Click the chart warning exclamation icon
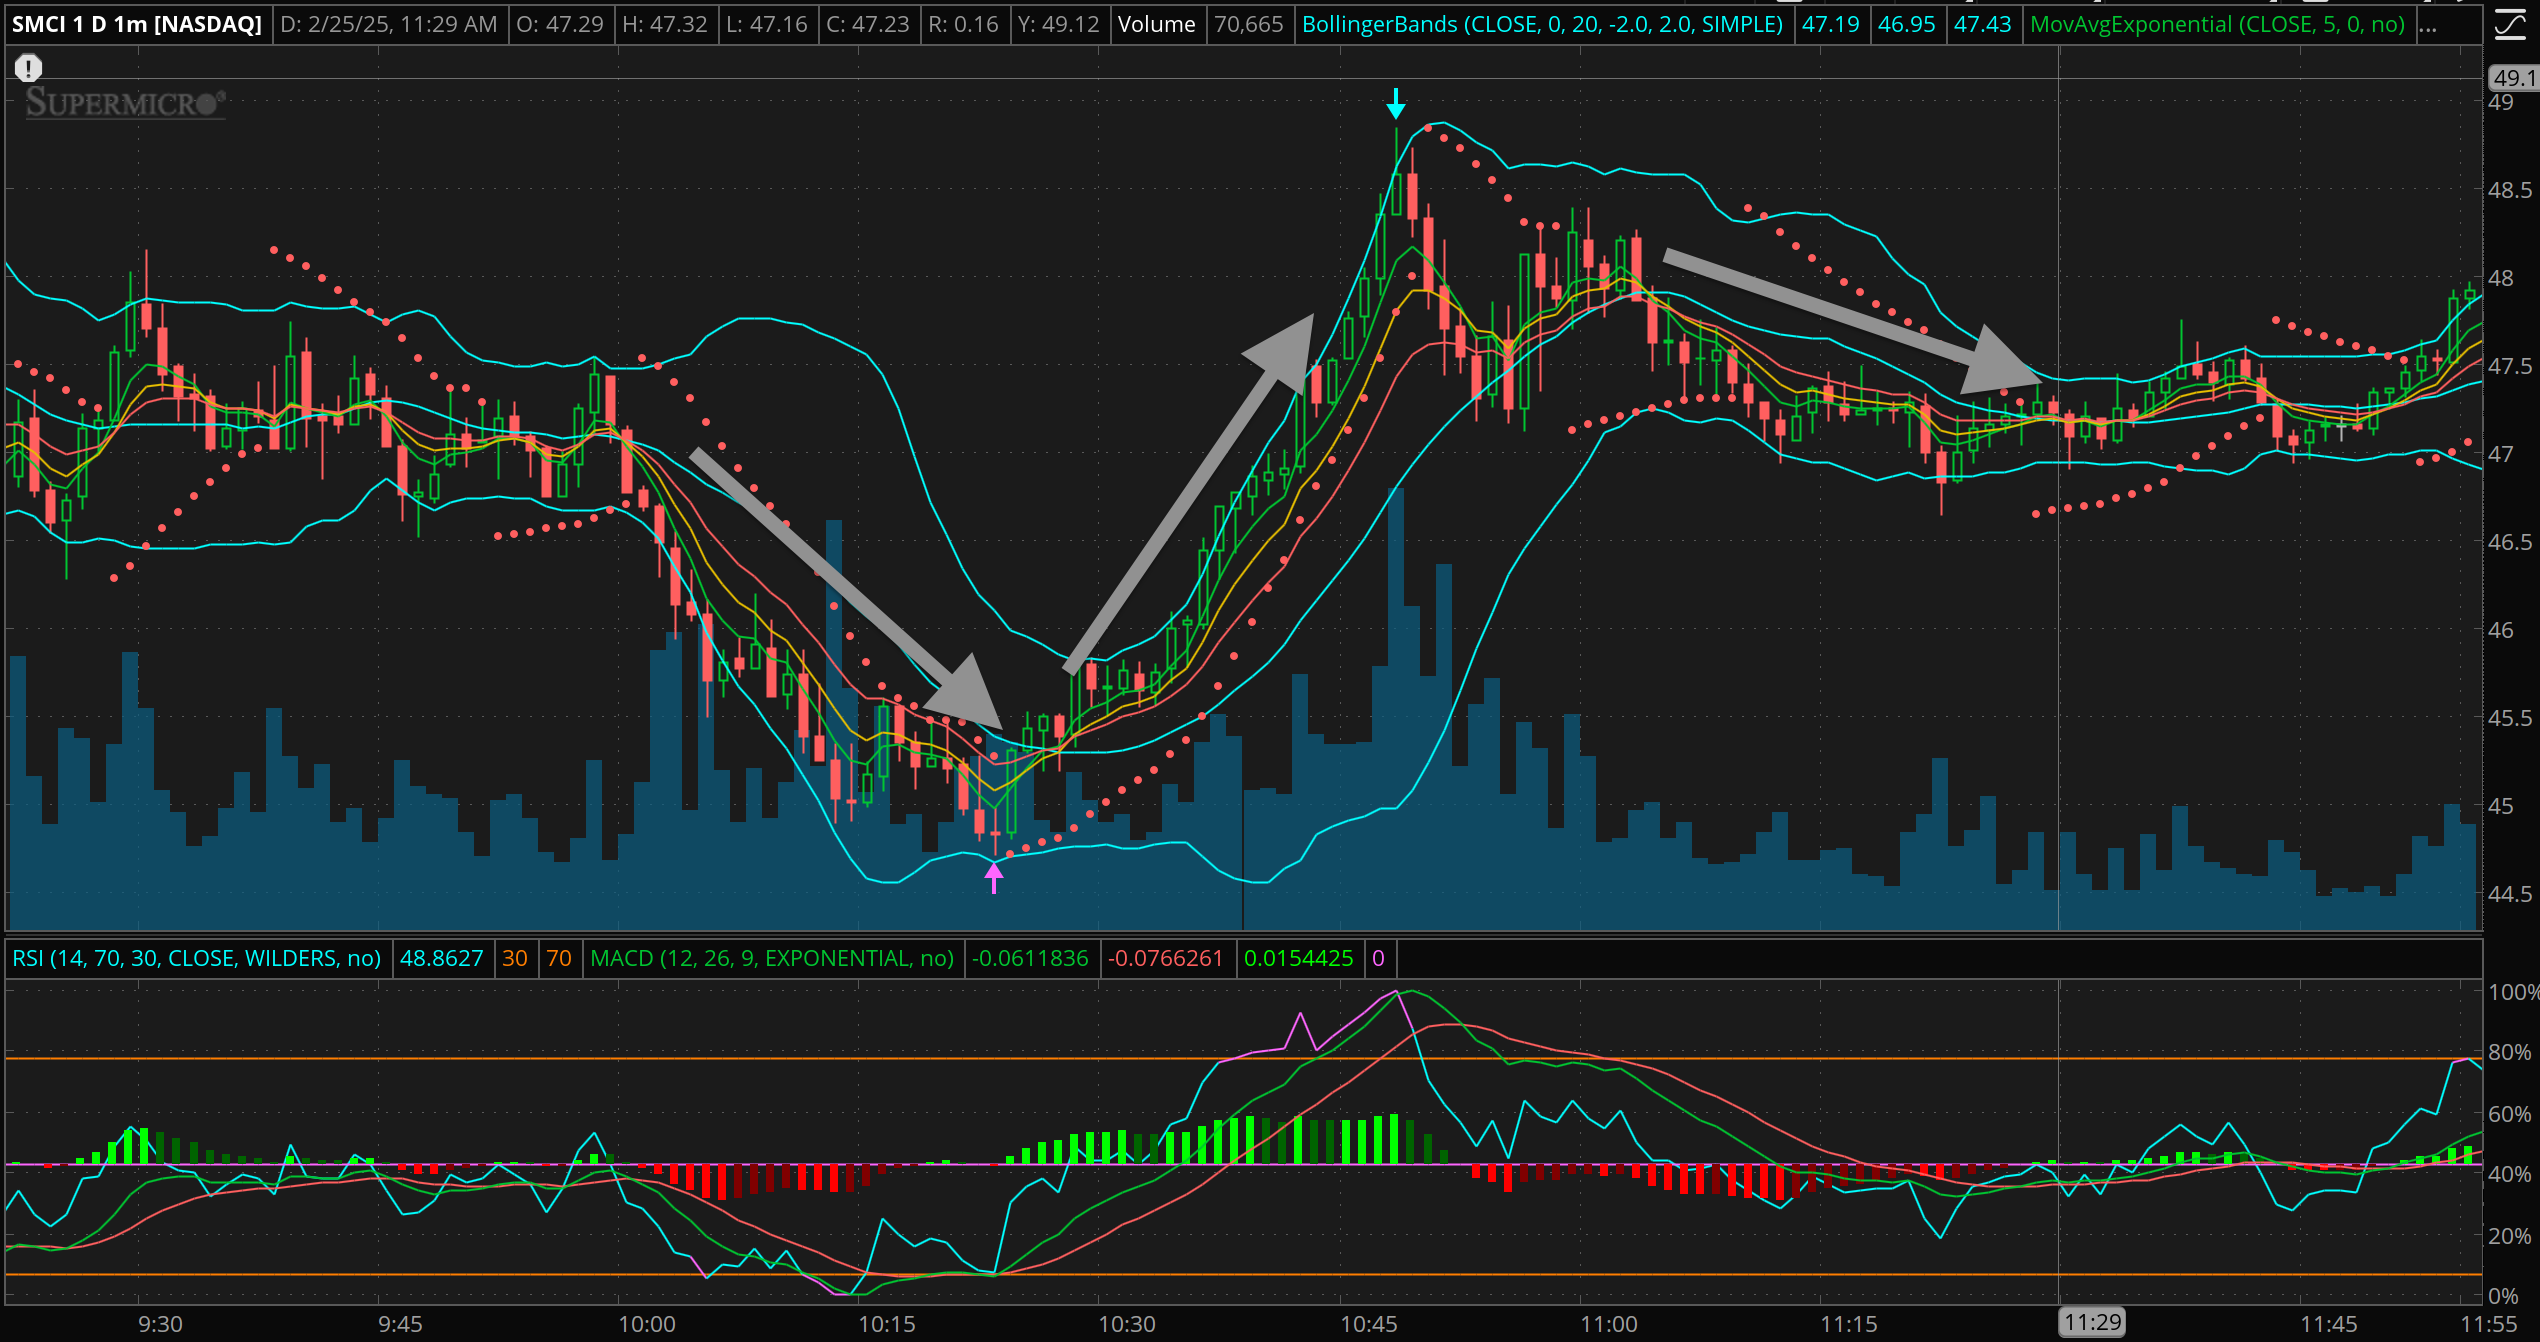2540x1342 pixels. [28, 68]
